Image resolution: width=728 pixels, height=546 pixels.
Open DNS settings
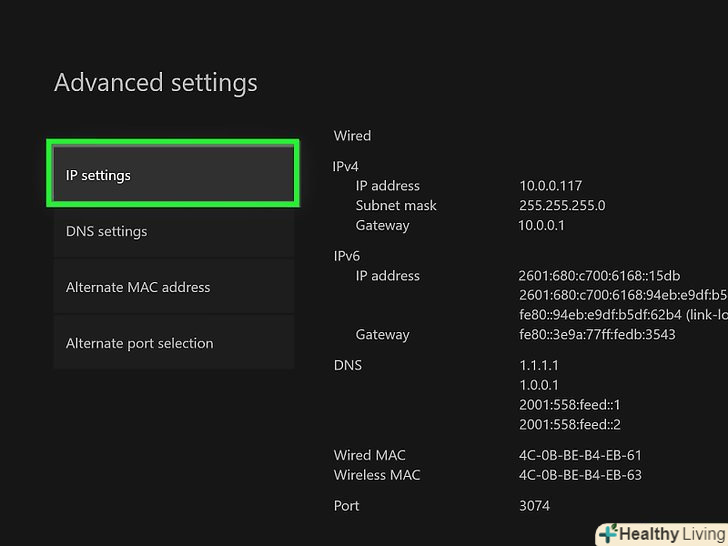[172, 231]
